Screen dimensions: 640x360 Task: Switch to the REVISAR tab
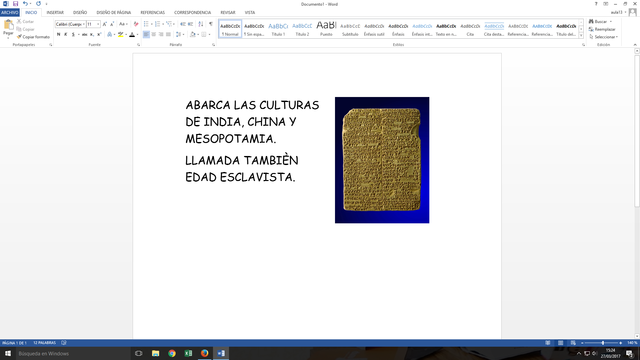(x=228, y=13)
